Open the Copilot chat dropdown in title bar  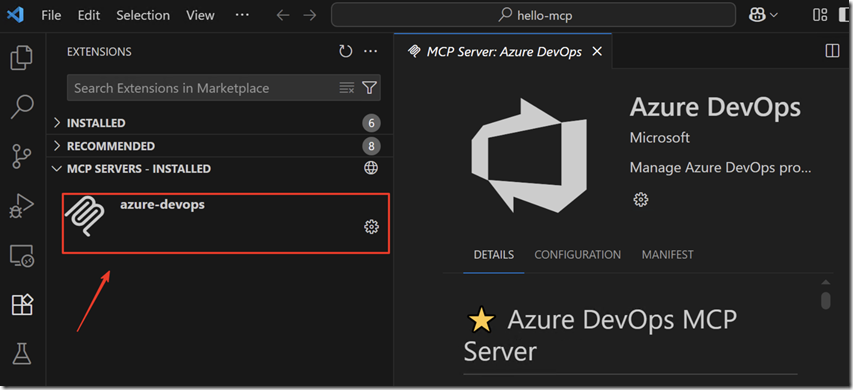(x=763, y=15)
